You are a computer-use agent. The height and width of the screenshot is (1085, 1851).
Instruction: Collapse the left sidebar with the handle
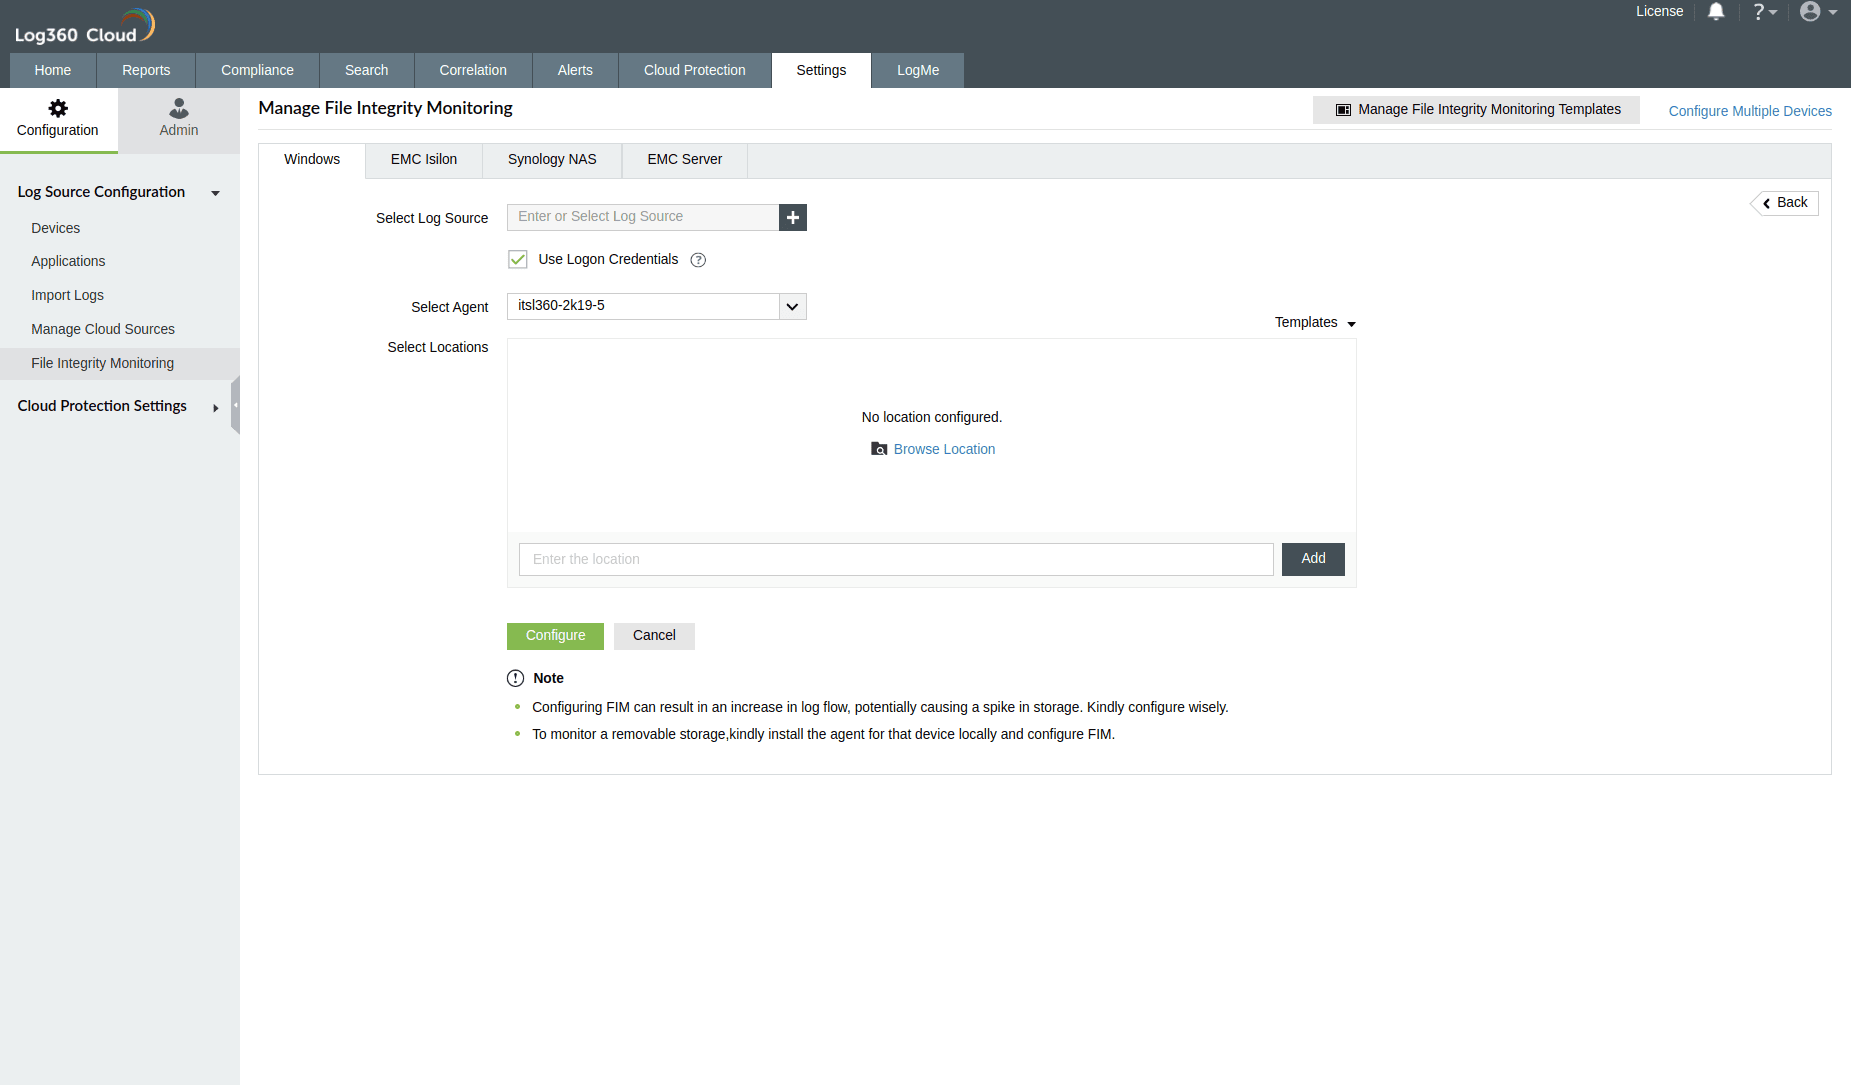coord(235,405)
